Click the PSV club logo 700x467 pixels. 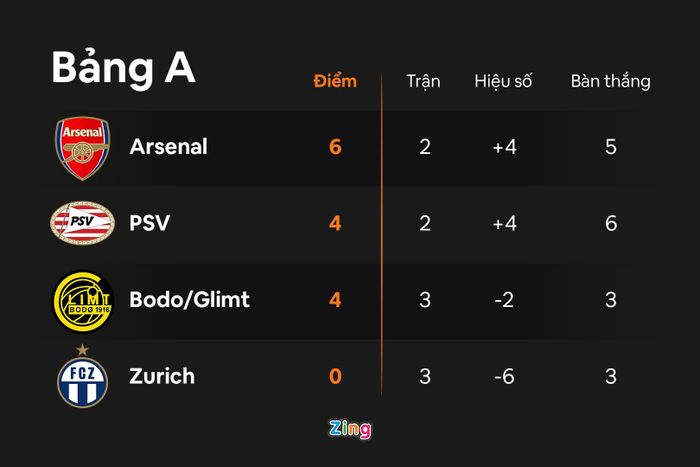82,223
